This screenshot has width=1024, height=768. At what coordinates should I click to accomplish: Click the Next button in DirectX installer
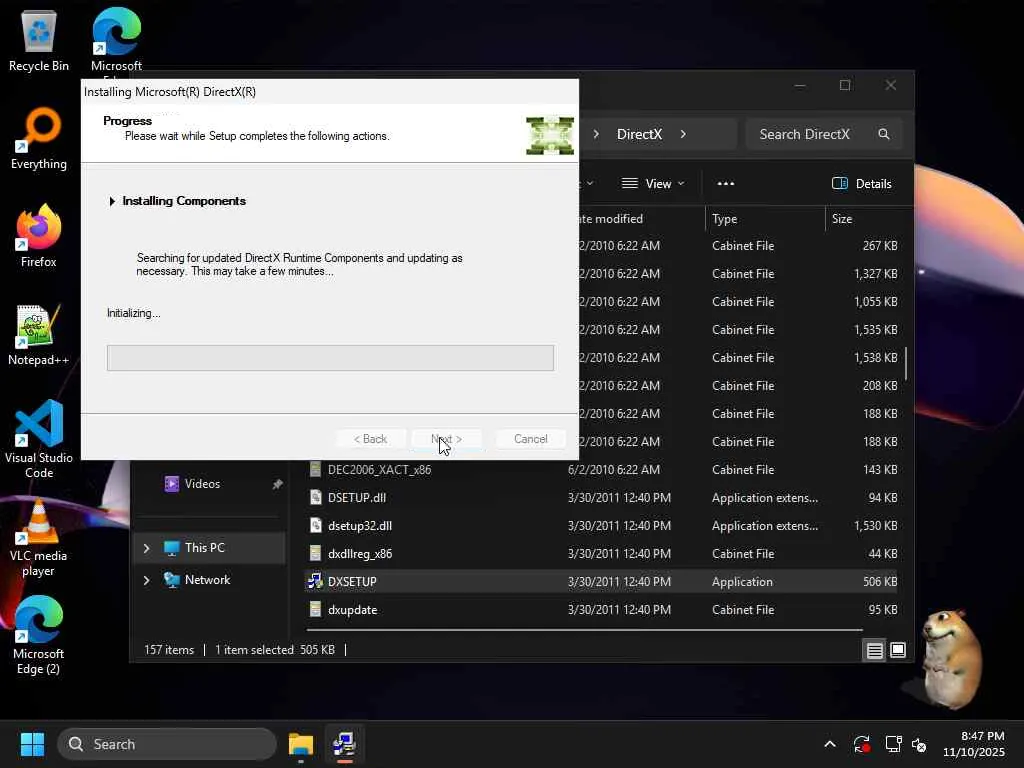coord(447,439)
